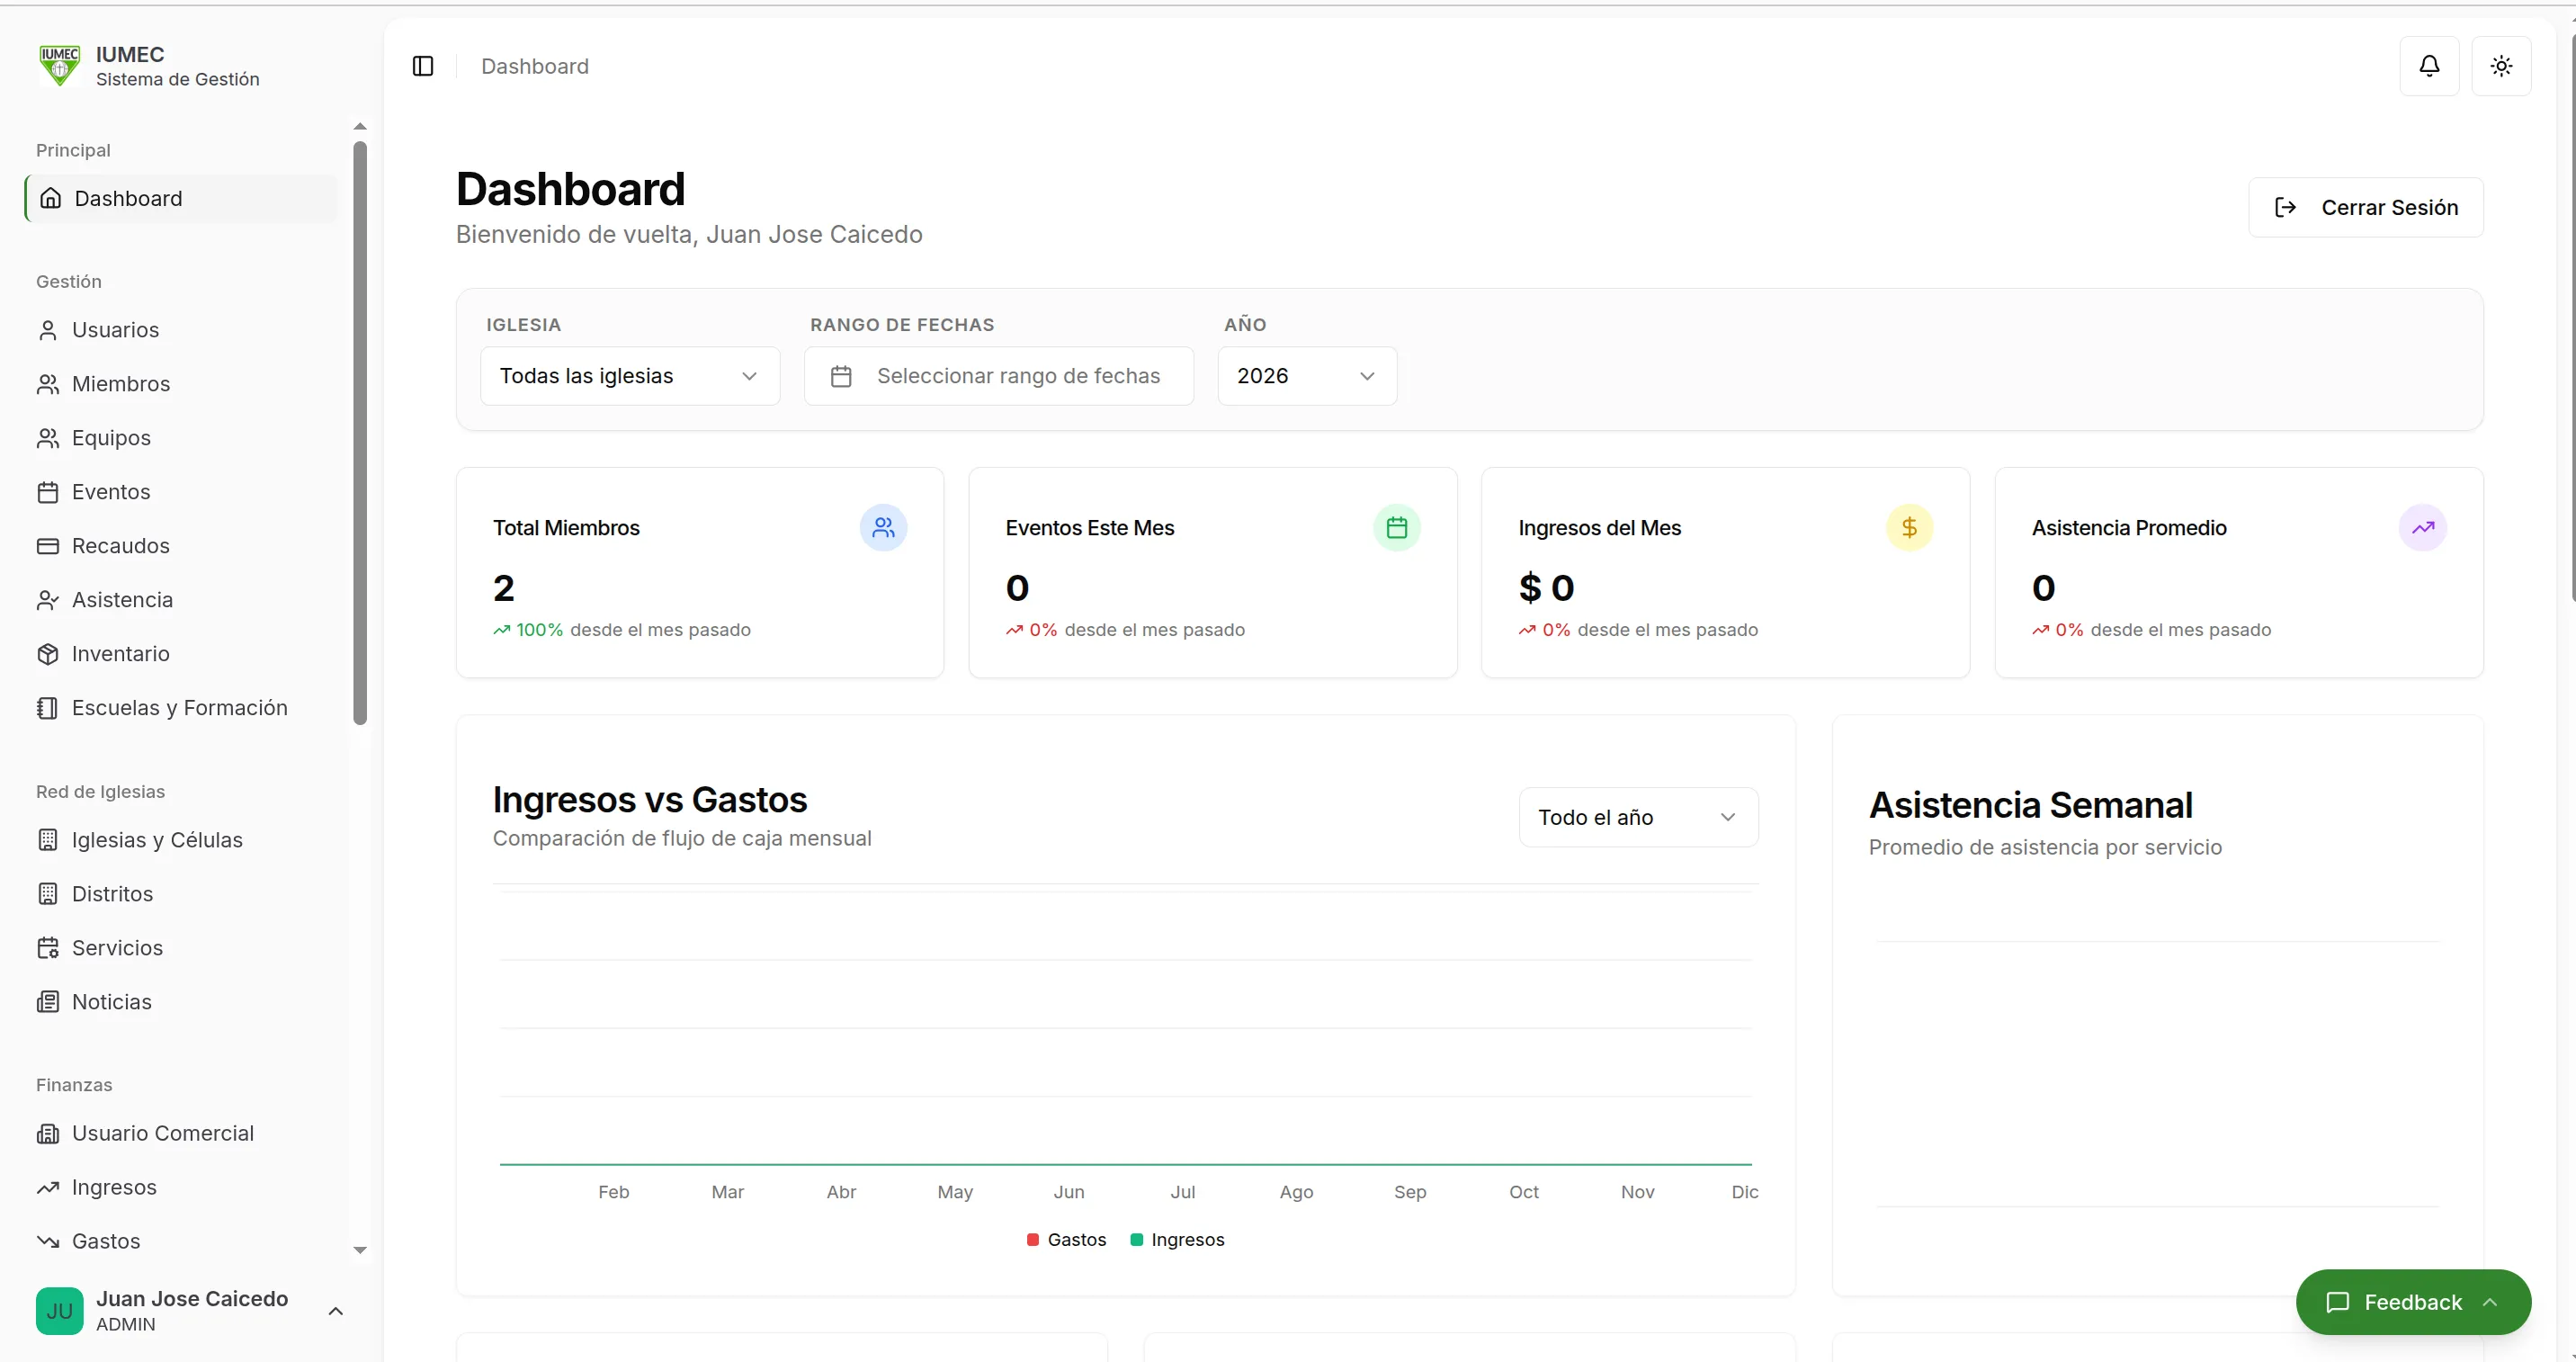Click the Cerrar Sesión button
Viewport: 2576px width, 1362px height.
(2365, 207)
